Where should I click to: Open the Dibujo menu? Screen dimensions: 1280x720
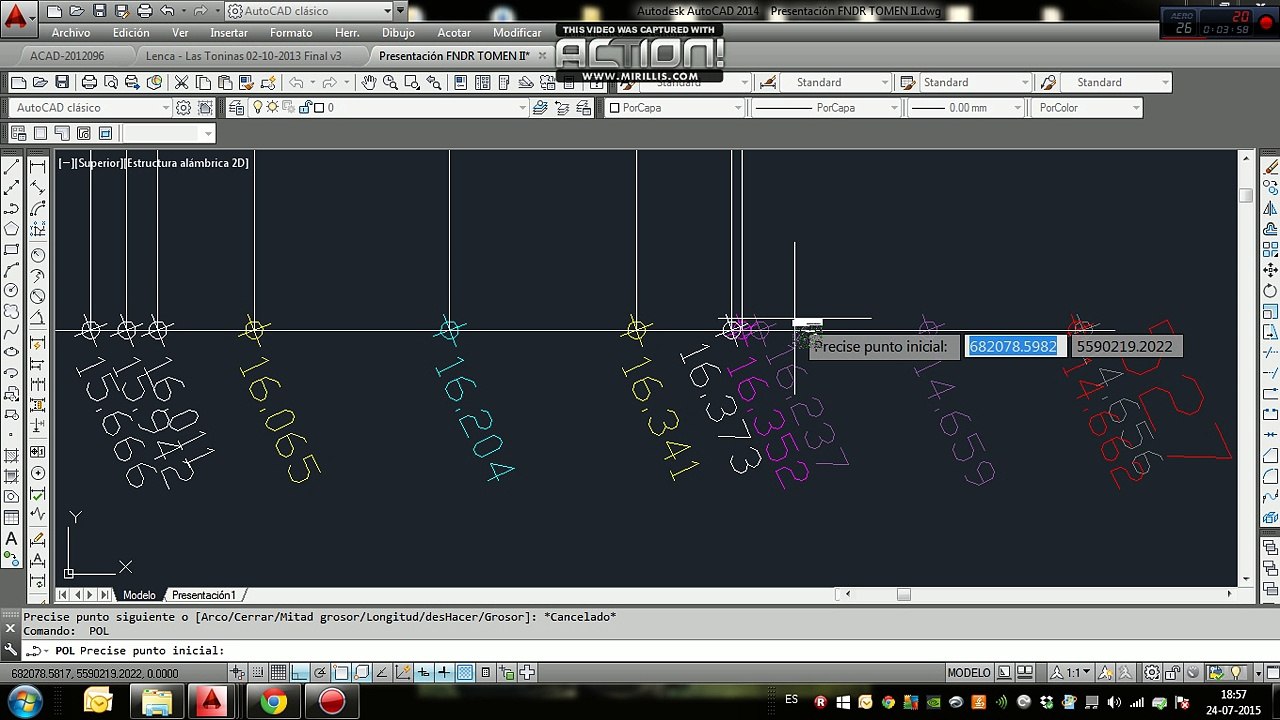[x=398, y=33]
